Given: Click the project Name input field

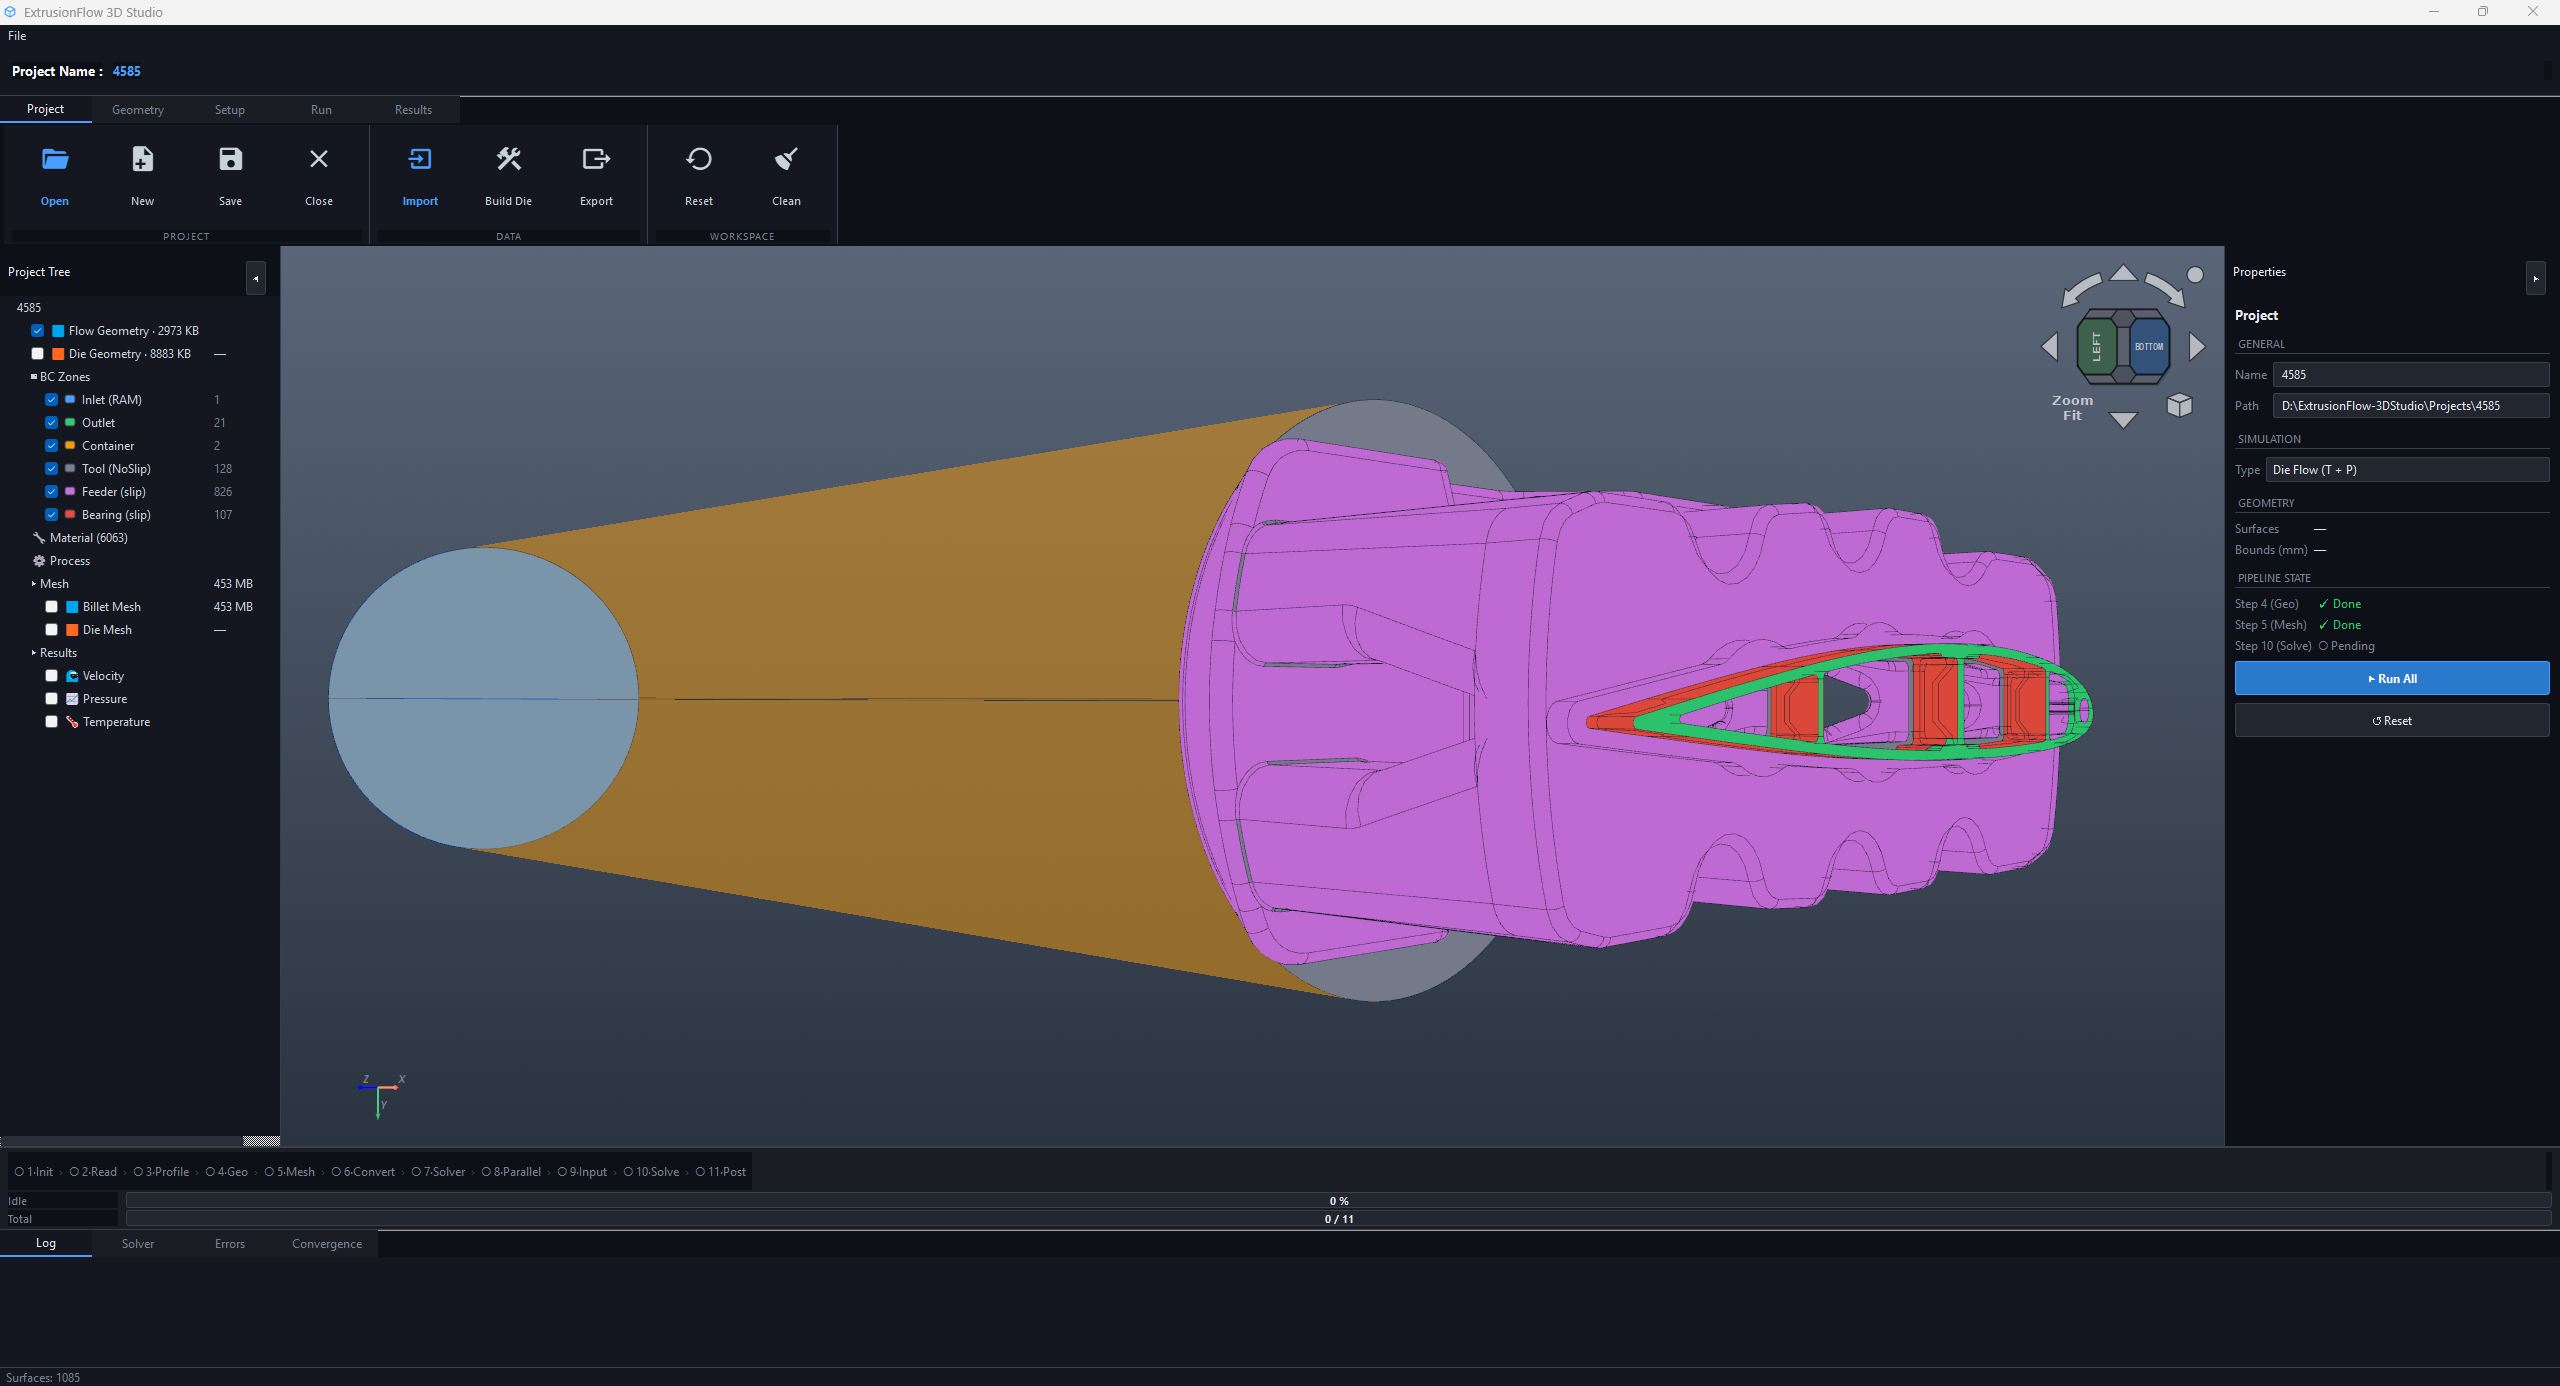Looking at the screenshot, I should [x=2411, y=375].
